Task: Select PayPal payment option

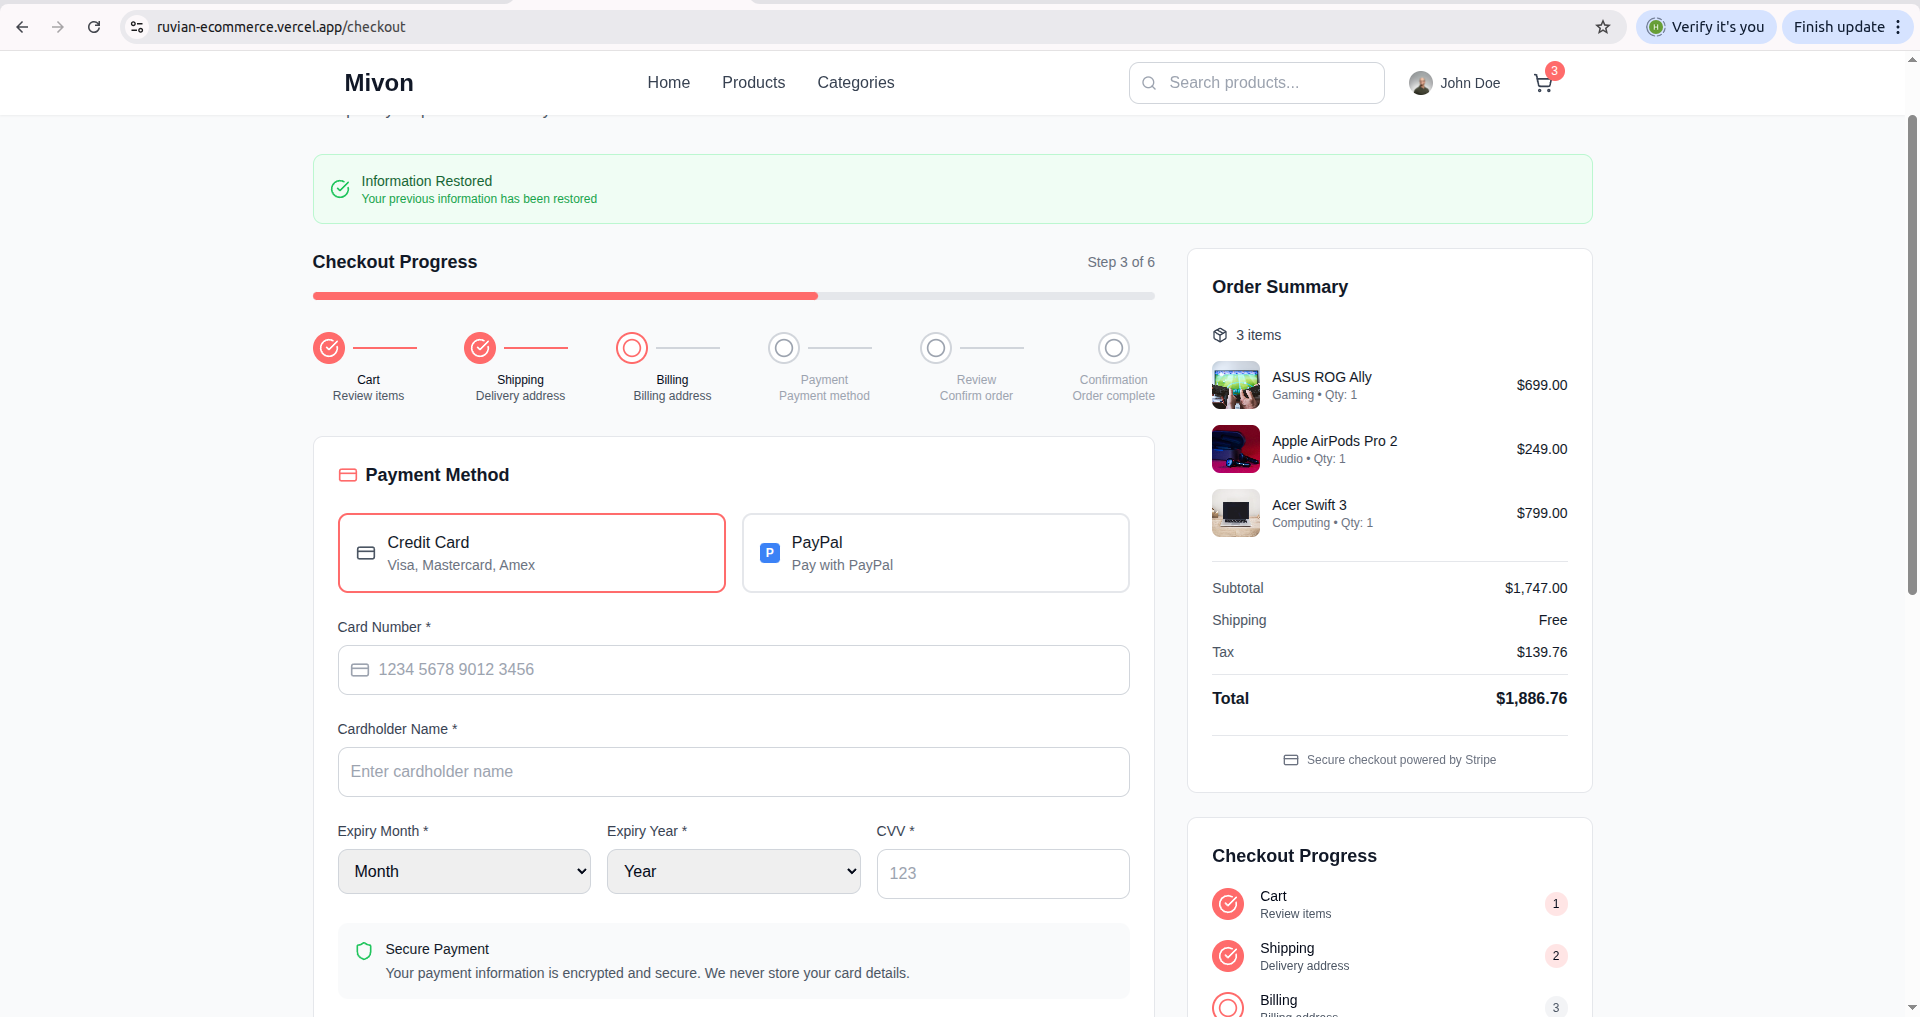Action: tap(936, 553)
